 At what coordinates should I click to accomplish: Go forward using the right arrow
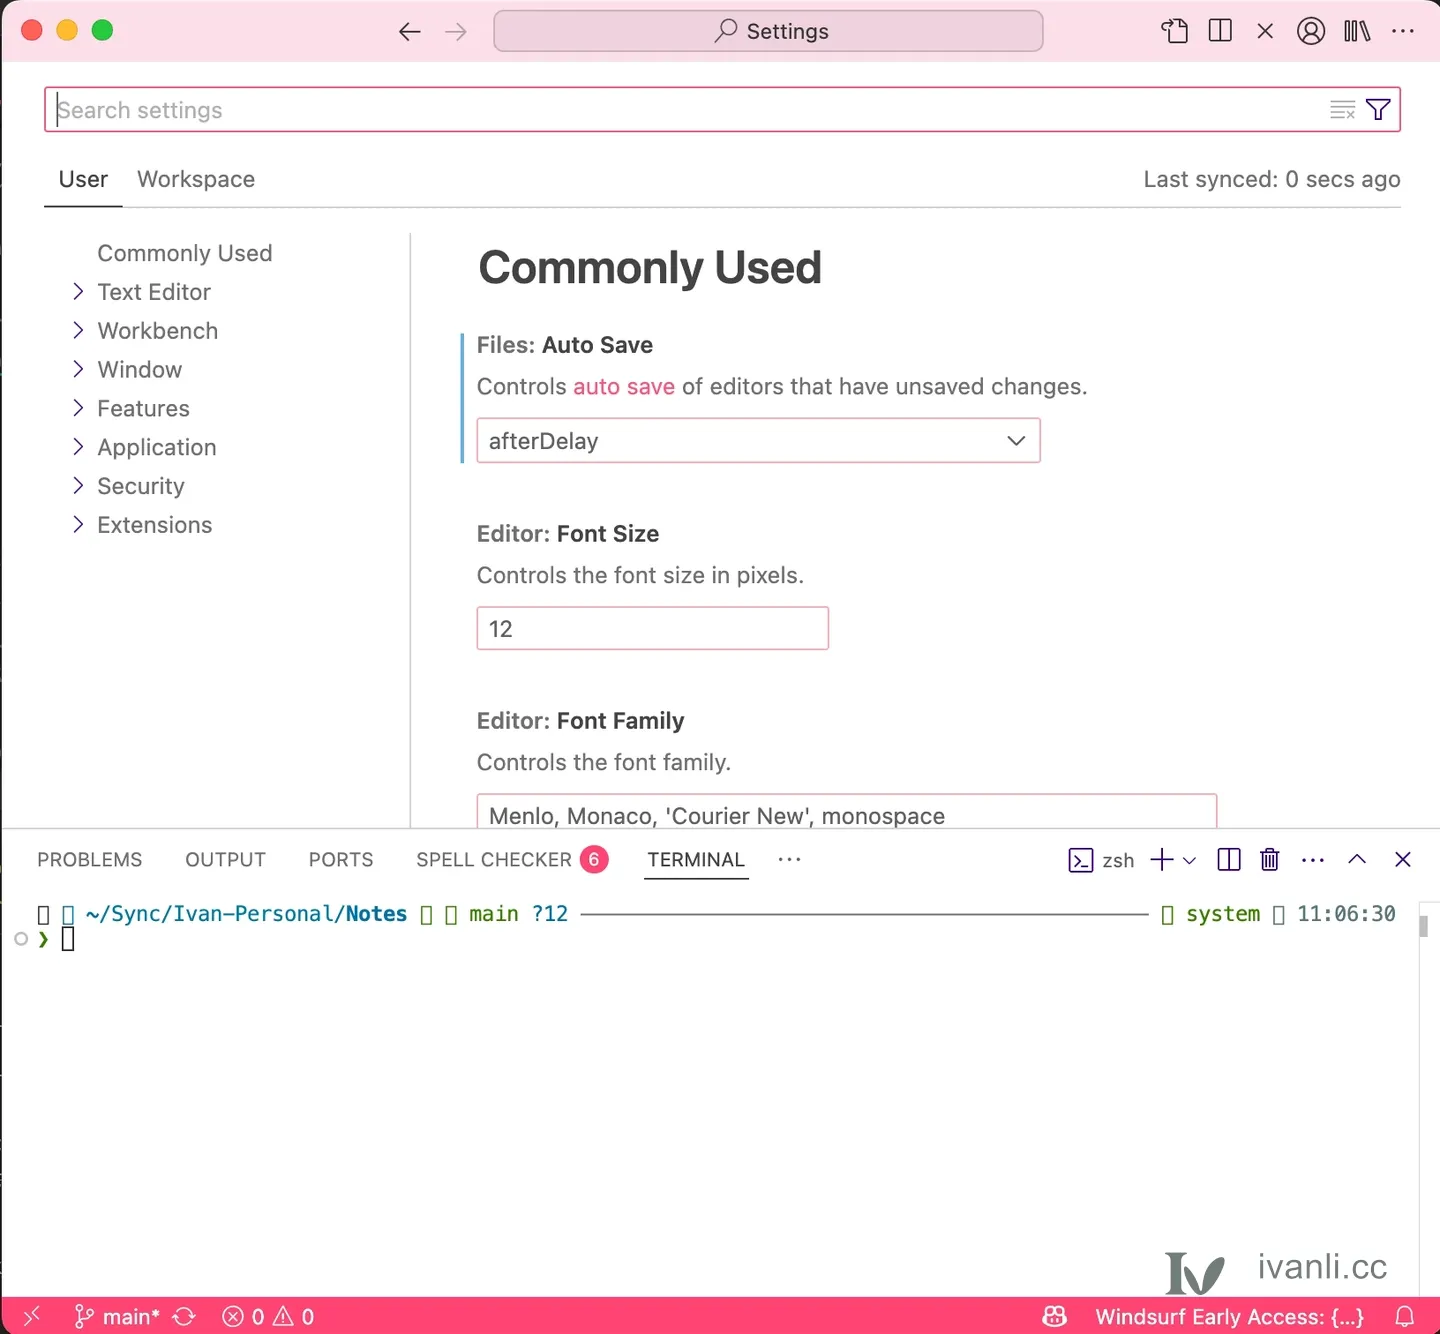(456, 32)
